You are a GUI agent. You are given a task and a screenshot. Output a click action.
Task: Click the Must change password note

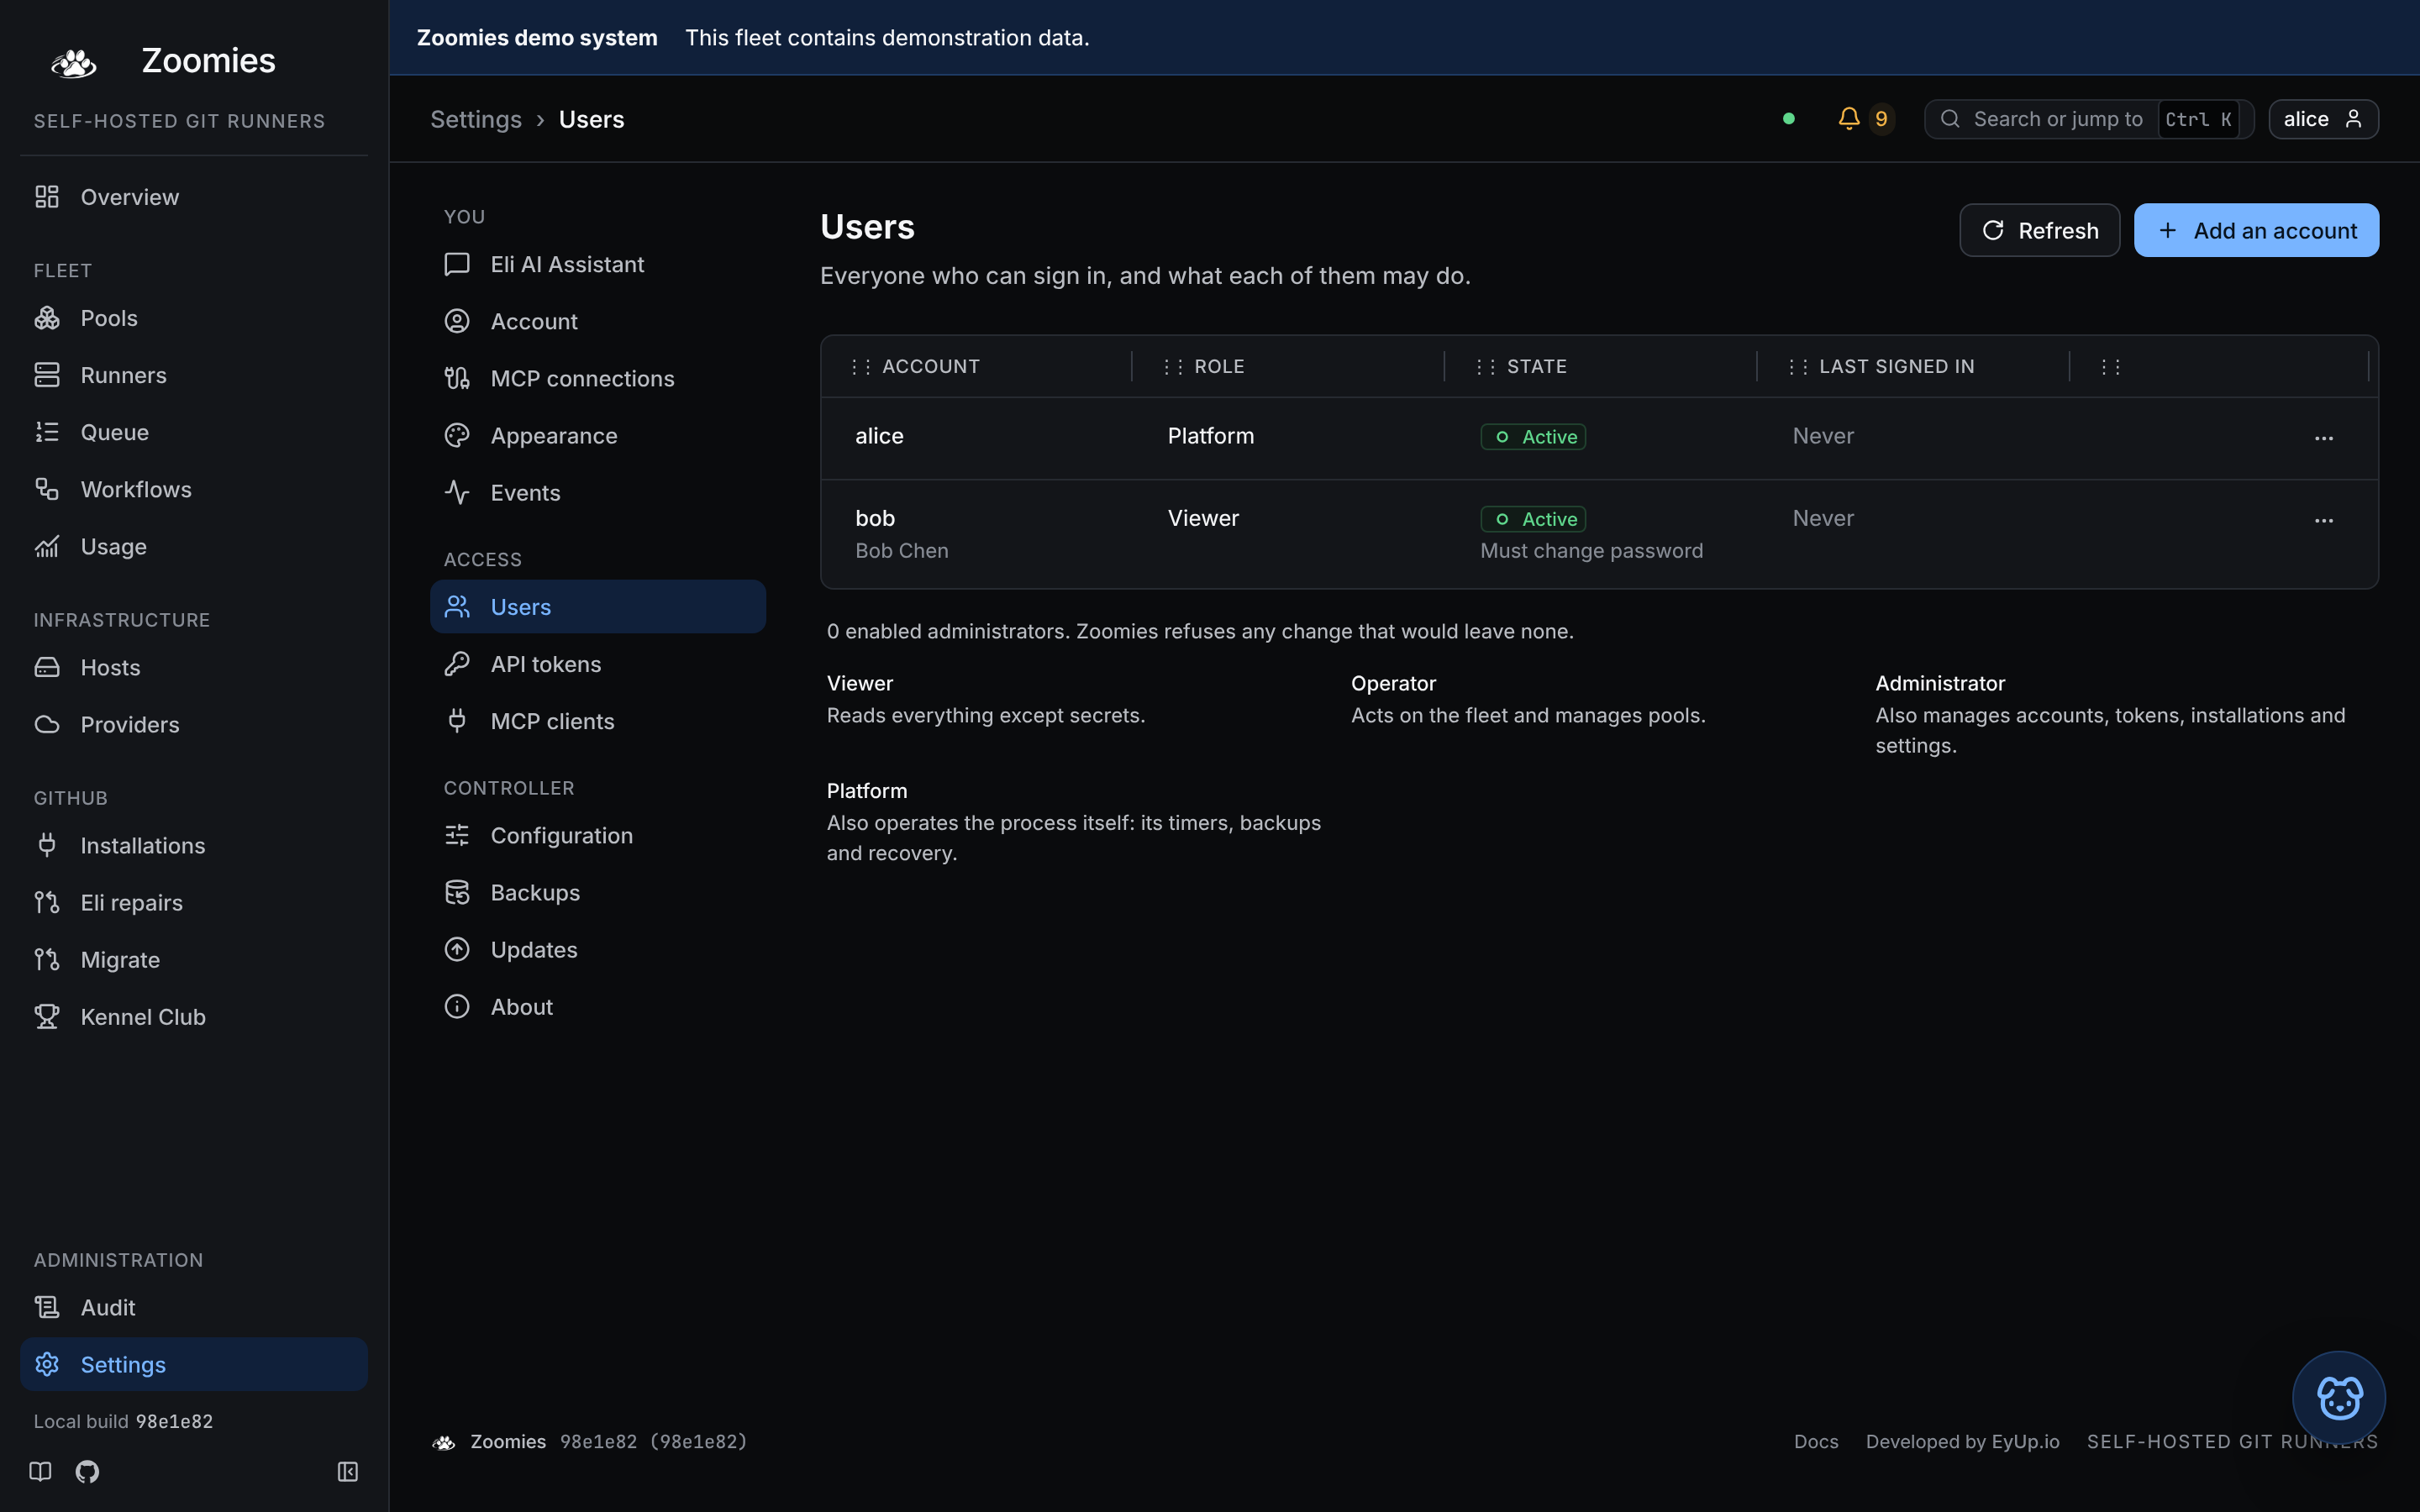(x=1591, y=551)
